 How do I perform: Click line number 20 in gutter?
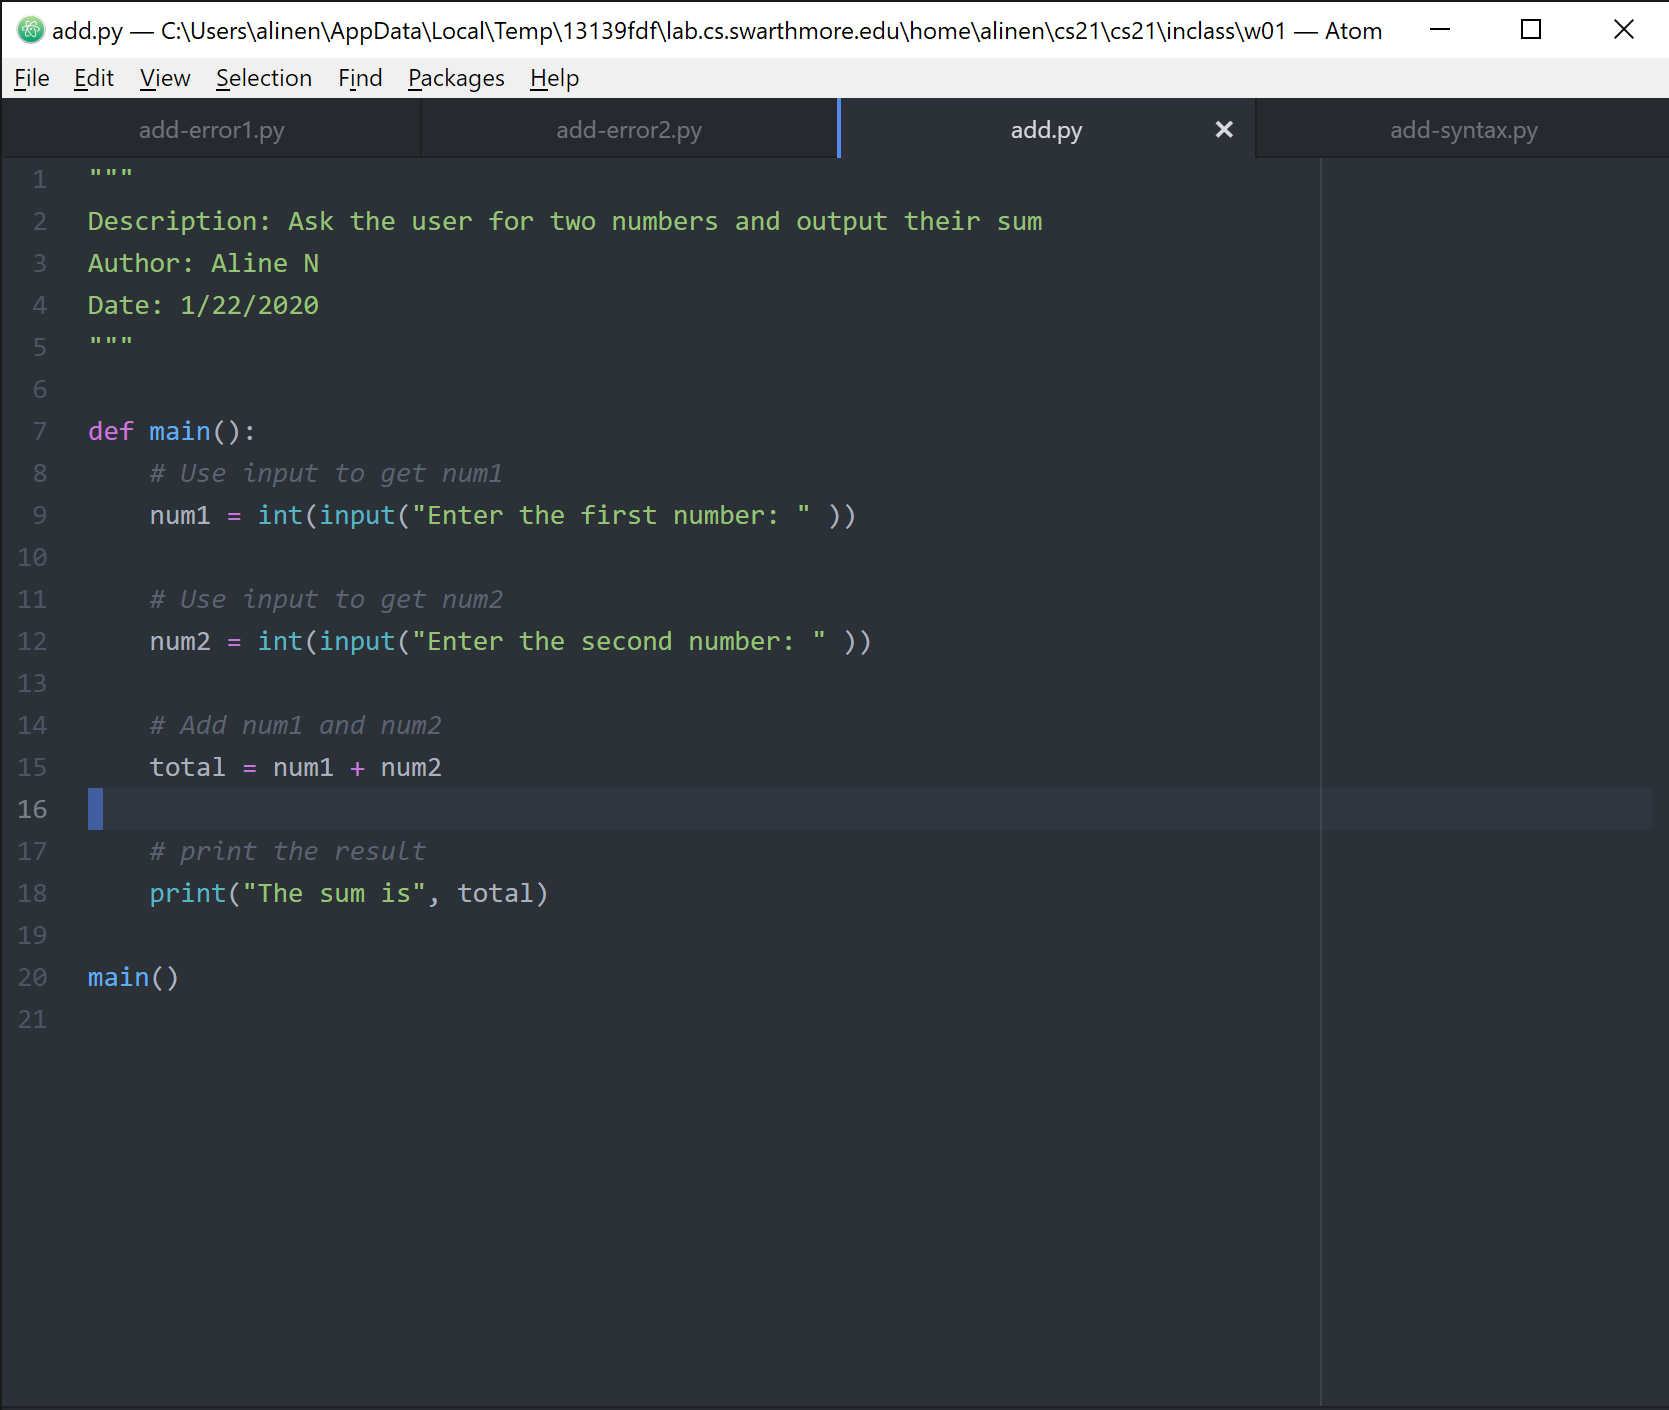point(32,978)
